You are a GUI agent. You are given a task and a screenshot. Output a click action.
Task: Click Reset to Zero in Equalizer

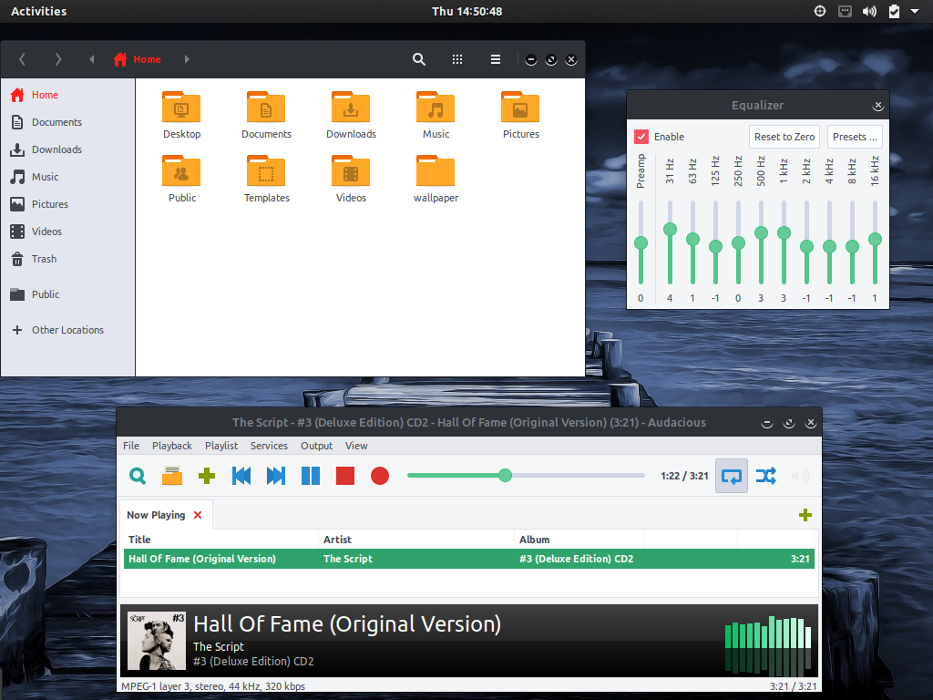[784, 137]
